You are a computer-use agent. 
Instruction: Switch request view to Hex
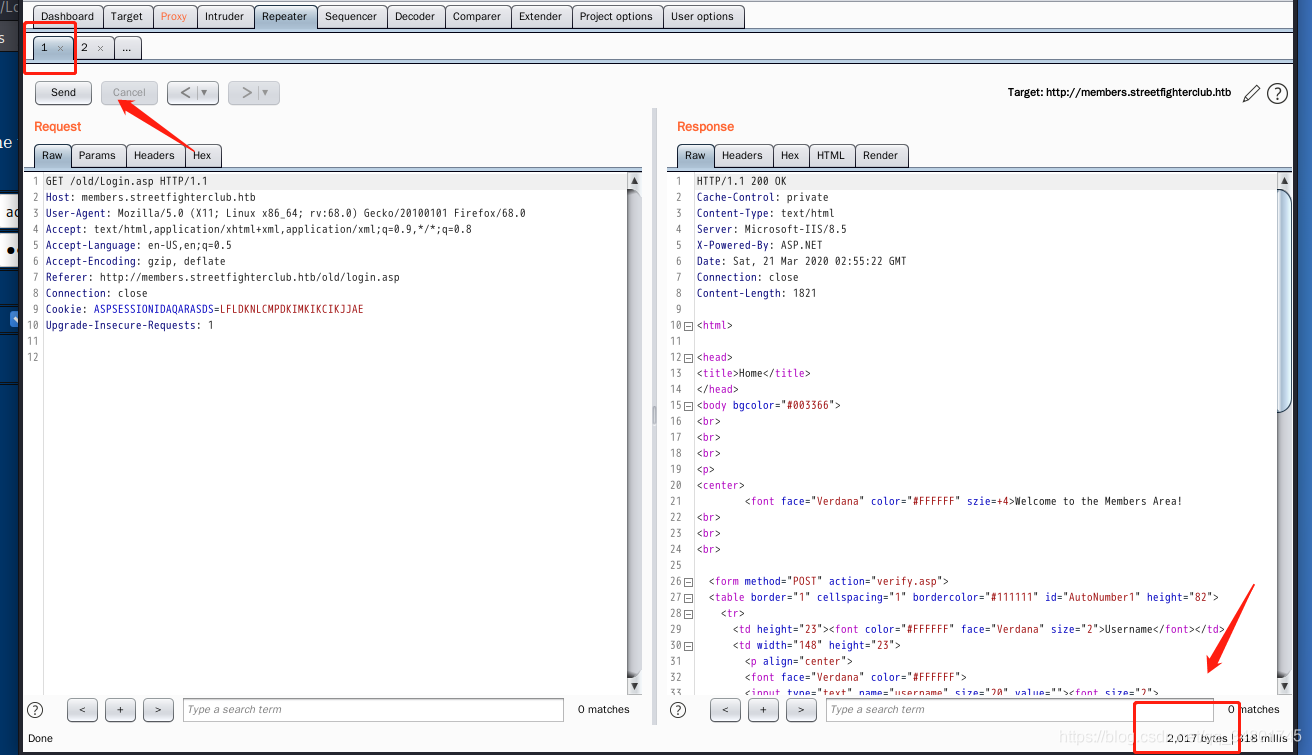[202, 155]
